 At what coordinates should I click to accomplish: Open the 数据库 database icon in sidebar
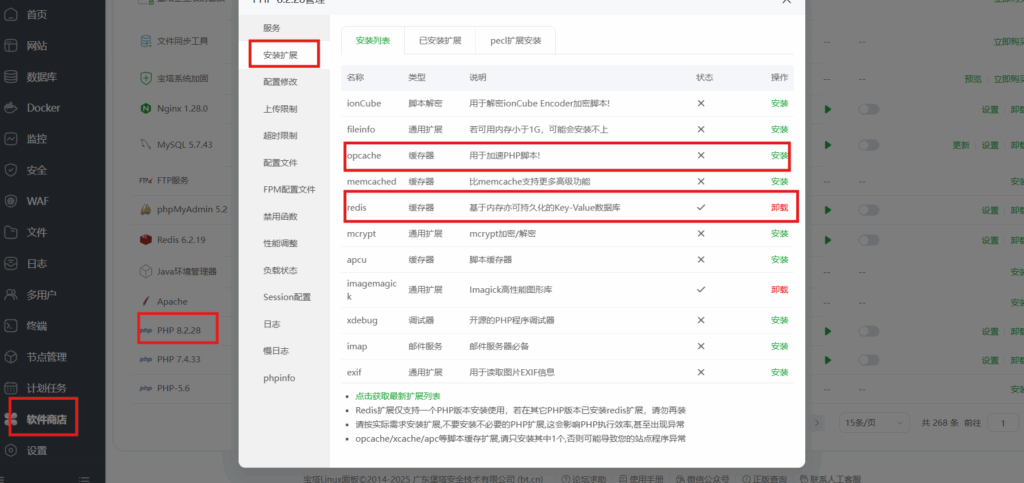10,77
